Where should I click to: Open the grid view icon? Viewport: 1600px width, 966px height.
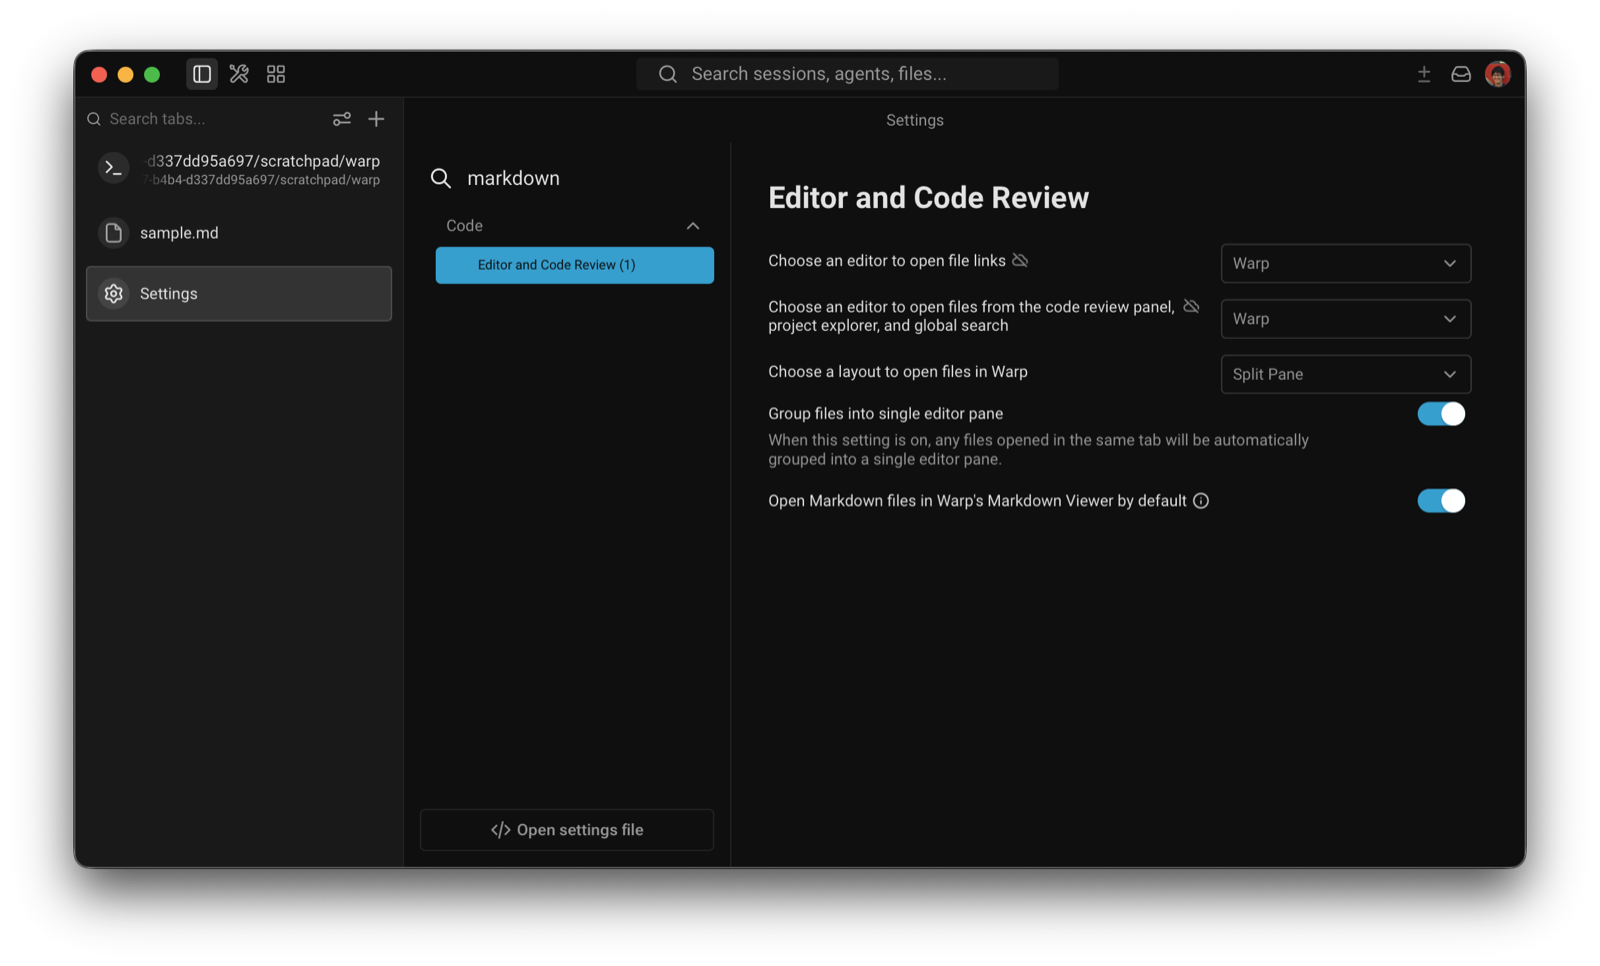276,74
